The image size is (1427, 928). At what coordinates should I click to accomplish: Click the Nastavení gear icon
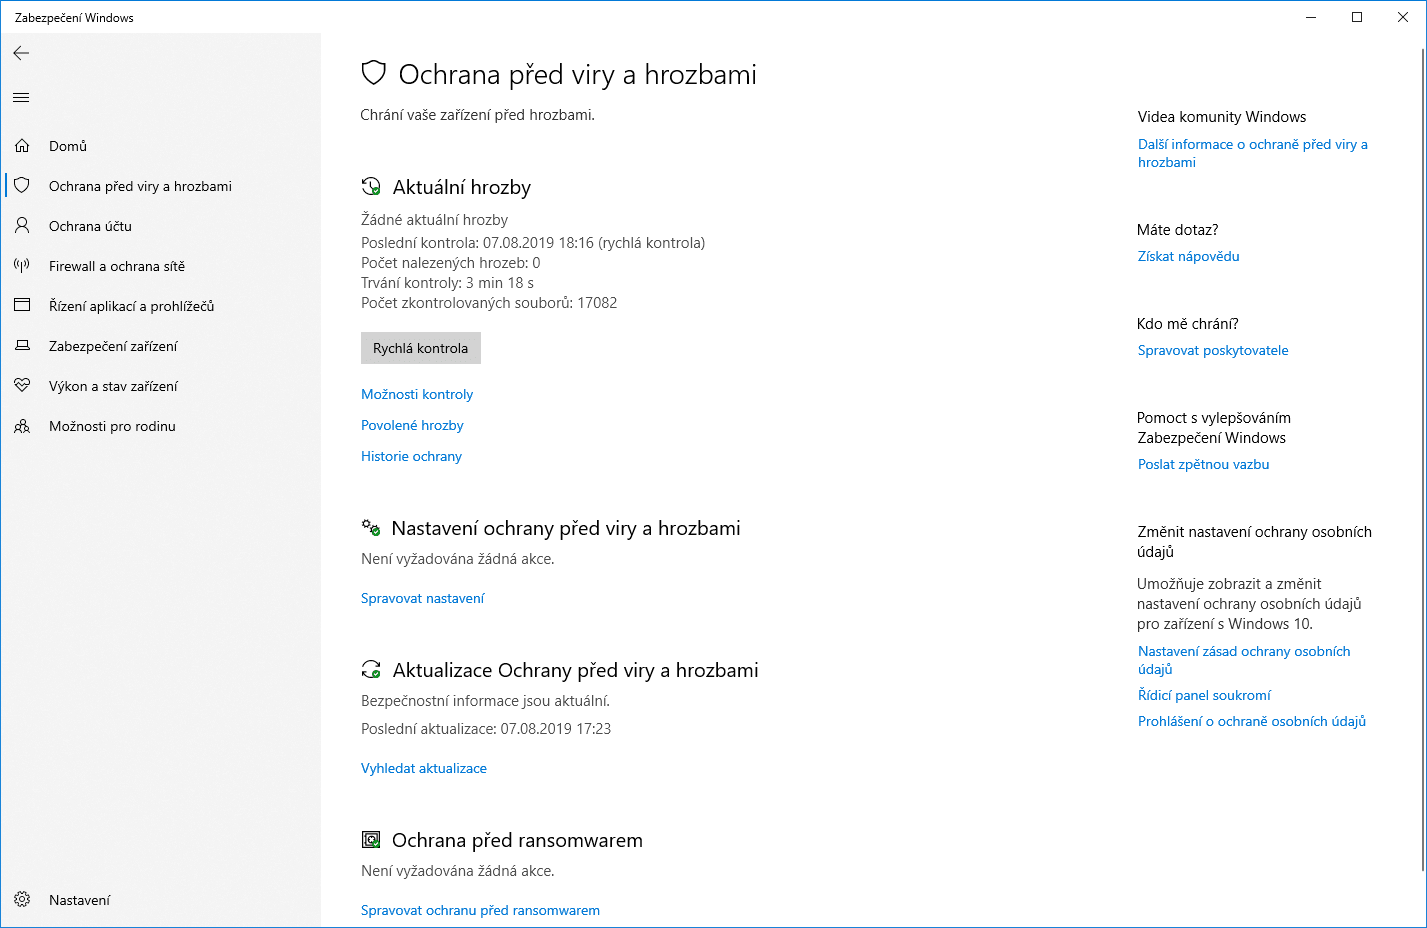tap(22, 900)
